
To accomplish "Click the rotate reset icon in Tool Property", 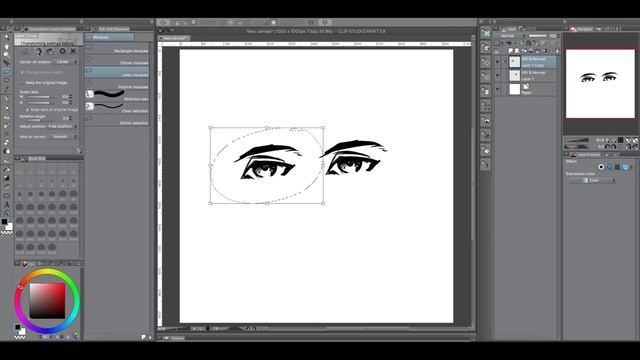I will point(38,51).
